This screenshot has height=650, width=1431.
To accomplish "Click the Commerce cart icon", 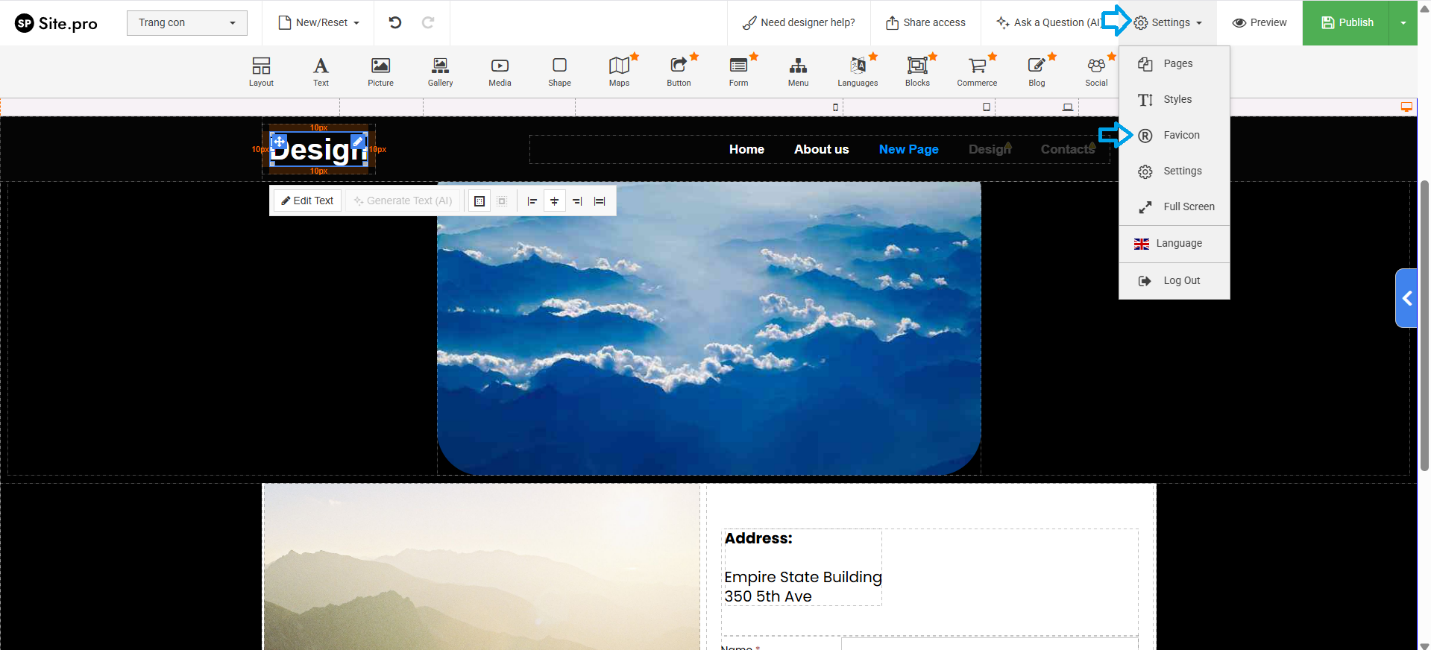I will click(x=976, y=71).
